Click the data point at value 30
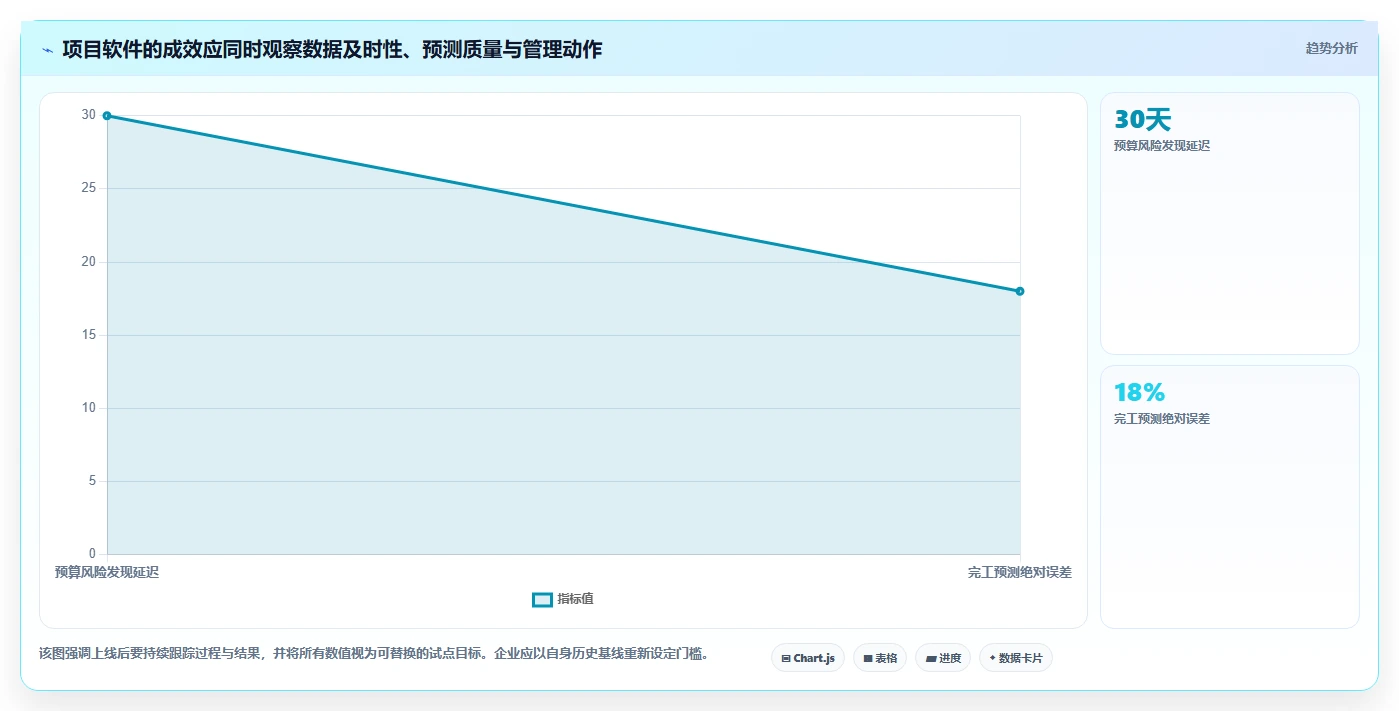 coord(107,116)
